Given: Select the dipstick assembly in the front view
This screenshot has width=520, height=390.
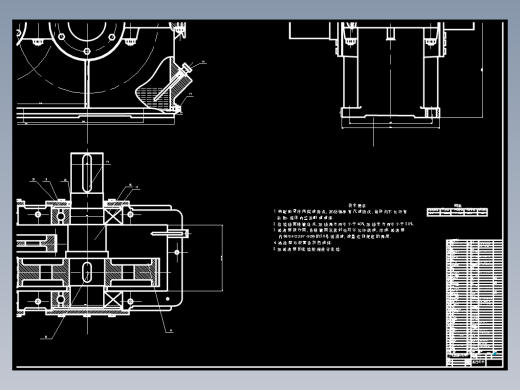Looking at the screenshot, I should 172,83.
